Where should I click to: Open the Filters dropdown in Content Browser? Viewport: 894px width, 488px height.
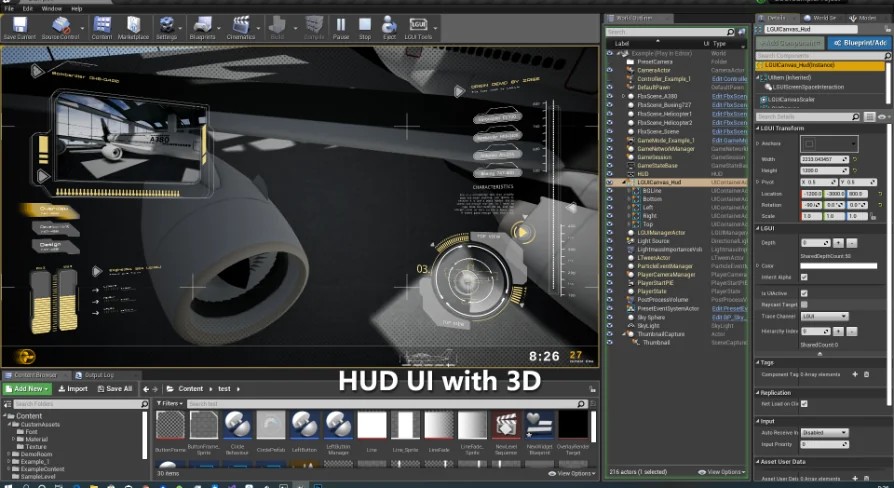(169, 404)
